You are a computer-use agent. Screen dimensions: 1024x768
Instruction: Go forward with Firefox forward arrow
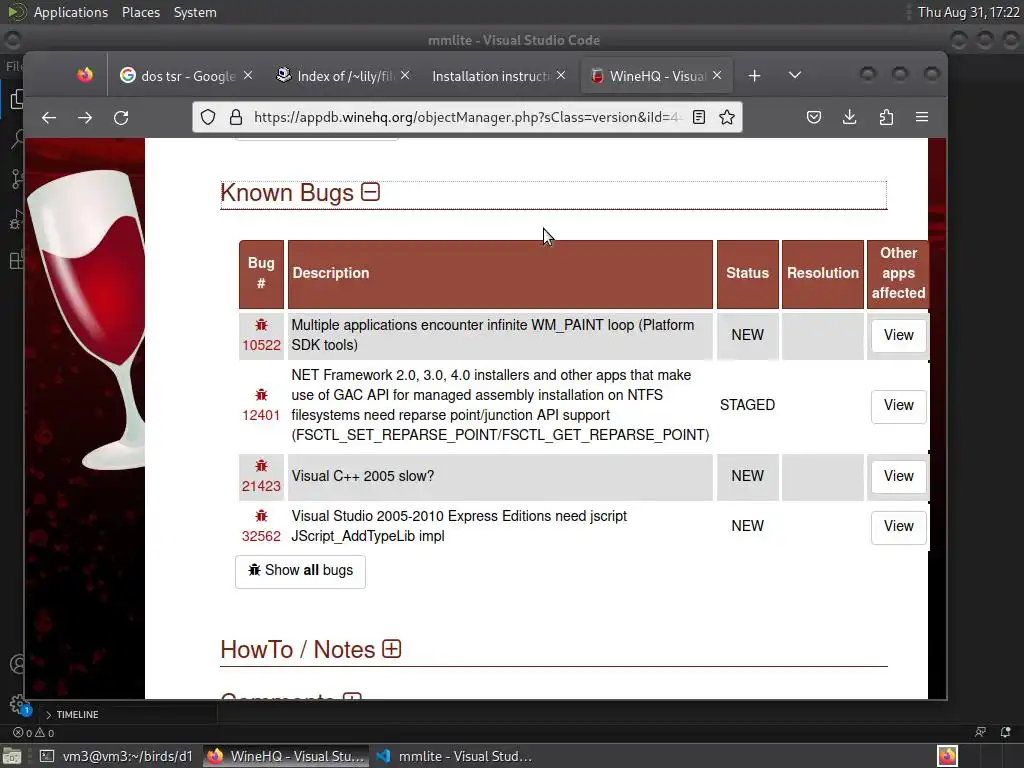85,118
